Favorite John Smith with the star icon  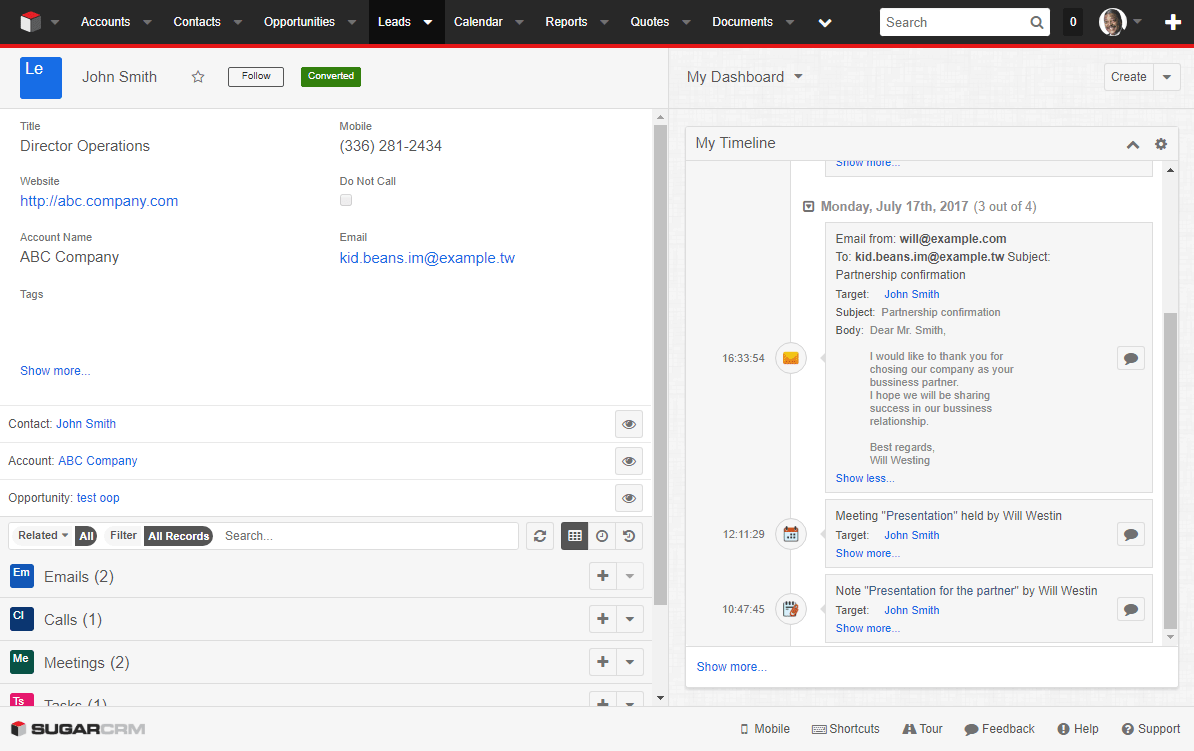(198, 77)
